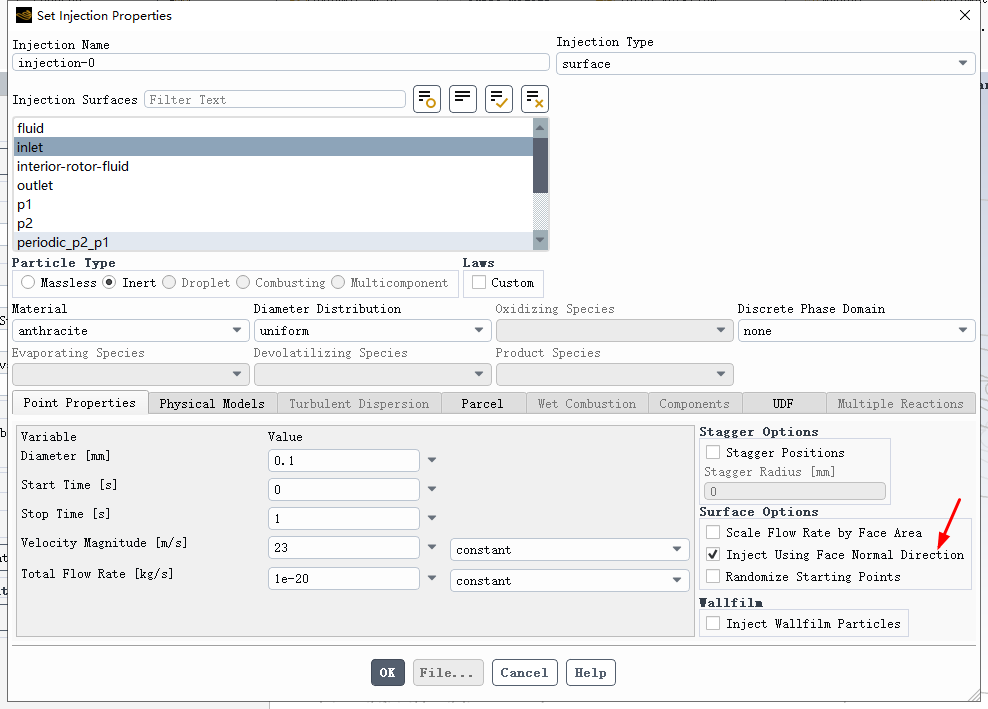Select periodic_p2_p1 in the surfaces list
This screenshot has height=709, width=988.
273,242
